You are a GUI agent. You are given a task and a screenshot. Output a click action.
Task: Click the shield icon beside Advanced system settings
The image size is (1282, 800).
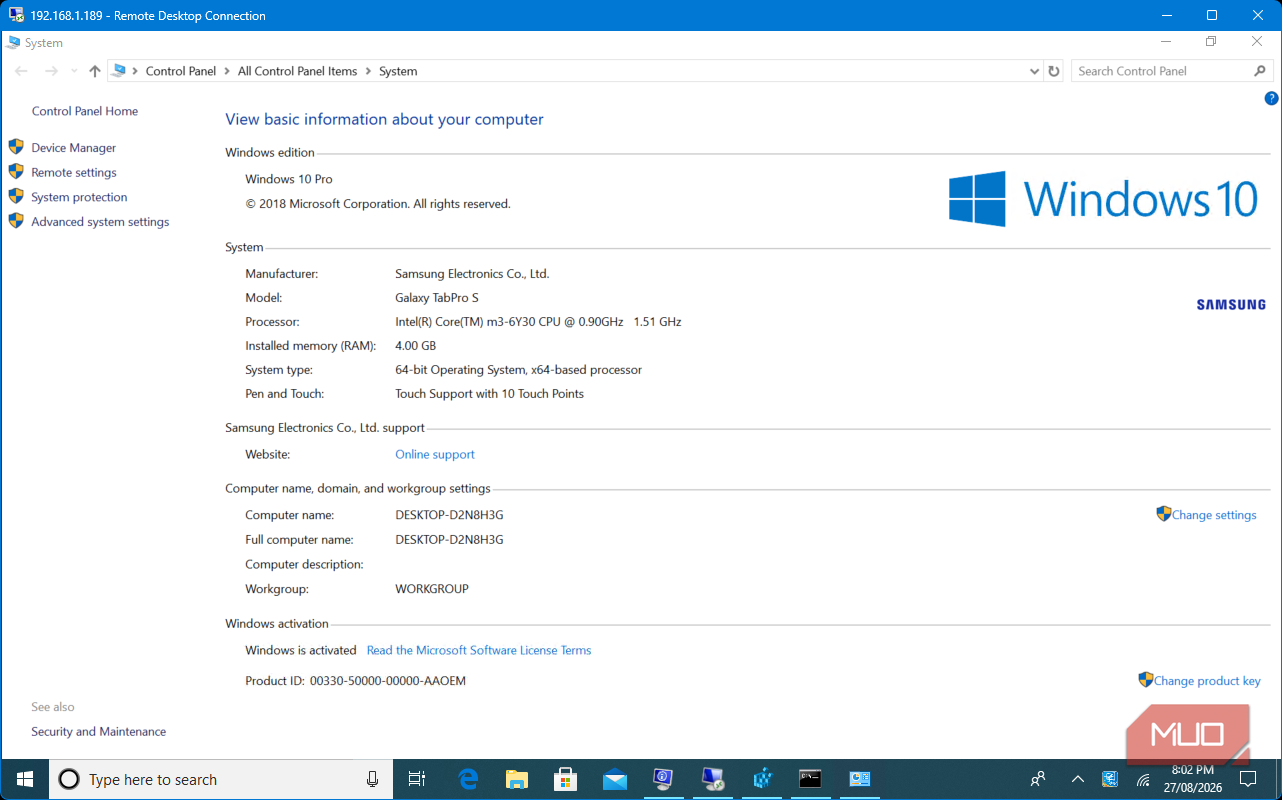(16, 221)
